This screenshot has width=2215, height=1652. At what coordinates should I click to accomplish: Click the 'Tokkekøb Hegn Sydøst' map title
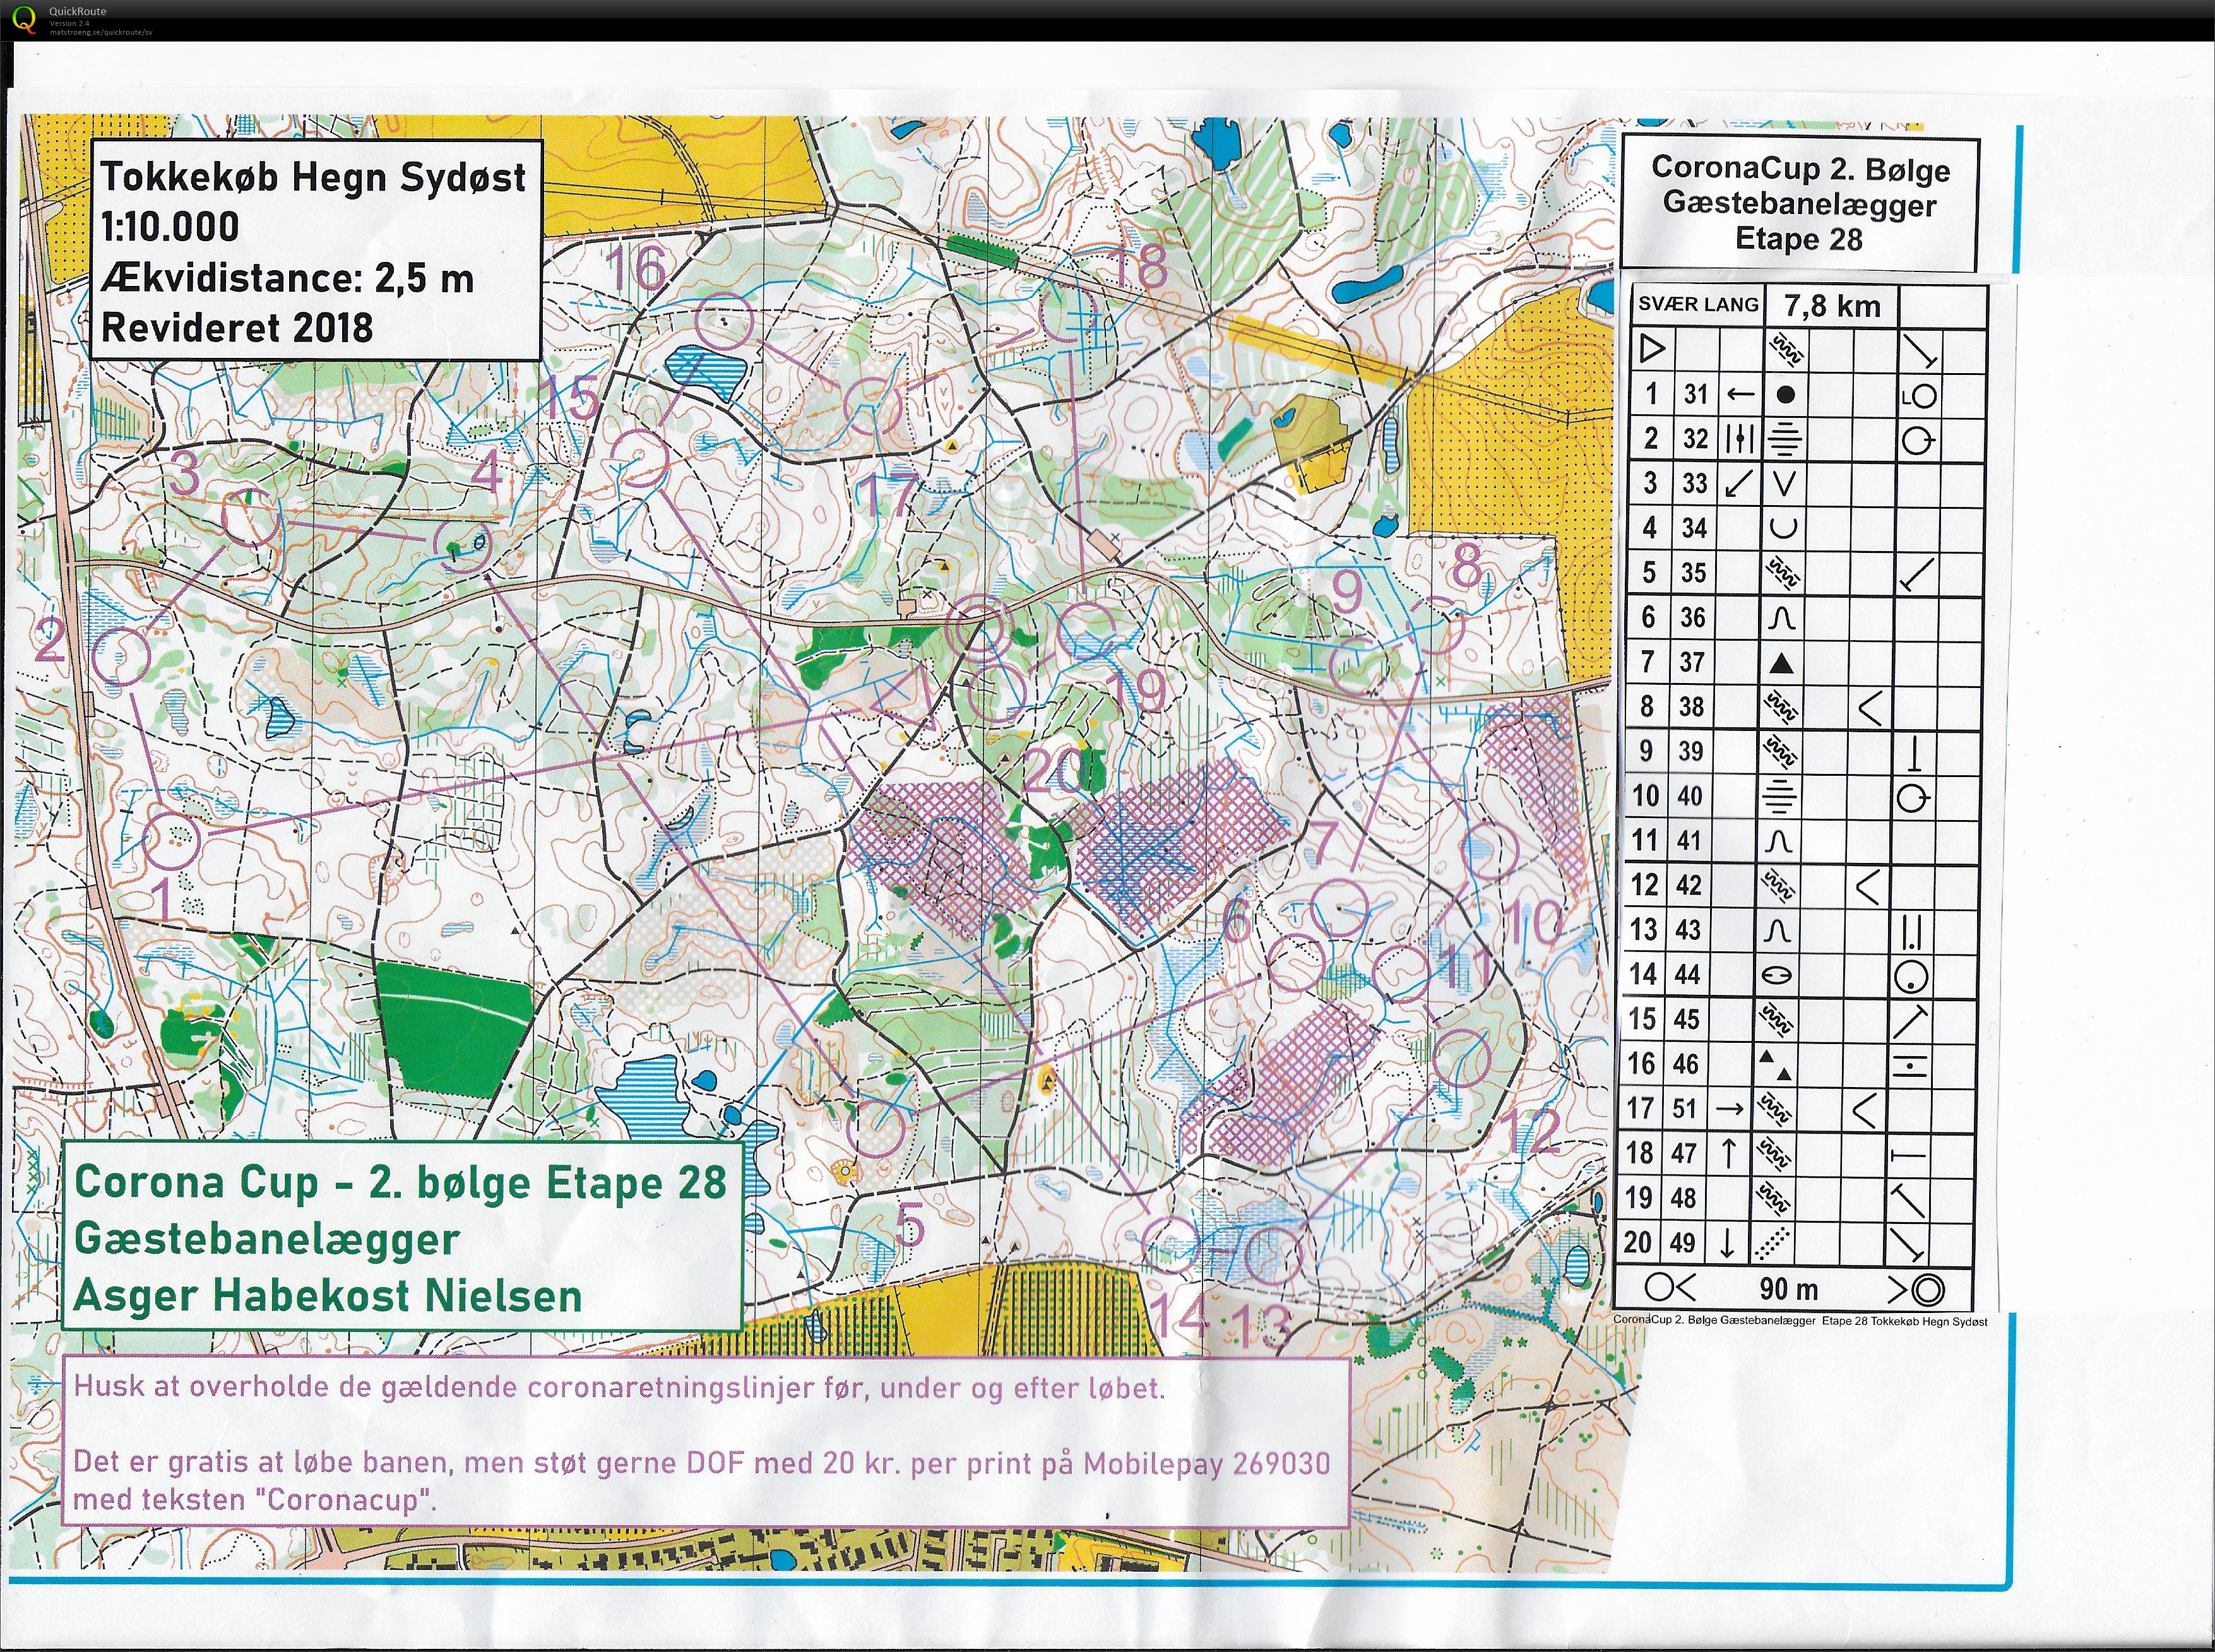(313, 177)
